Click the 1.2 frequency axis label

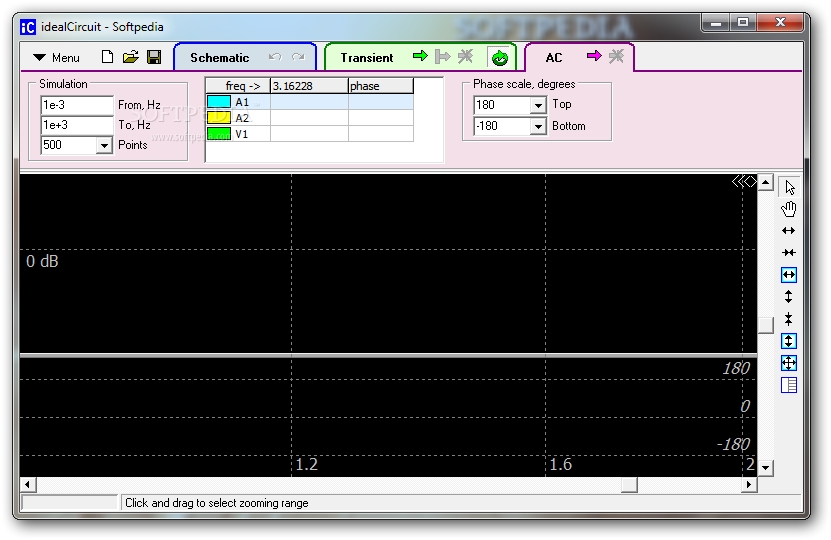(x=306, y=465)
